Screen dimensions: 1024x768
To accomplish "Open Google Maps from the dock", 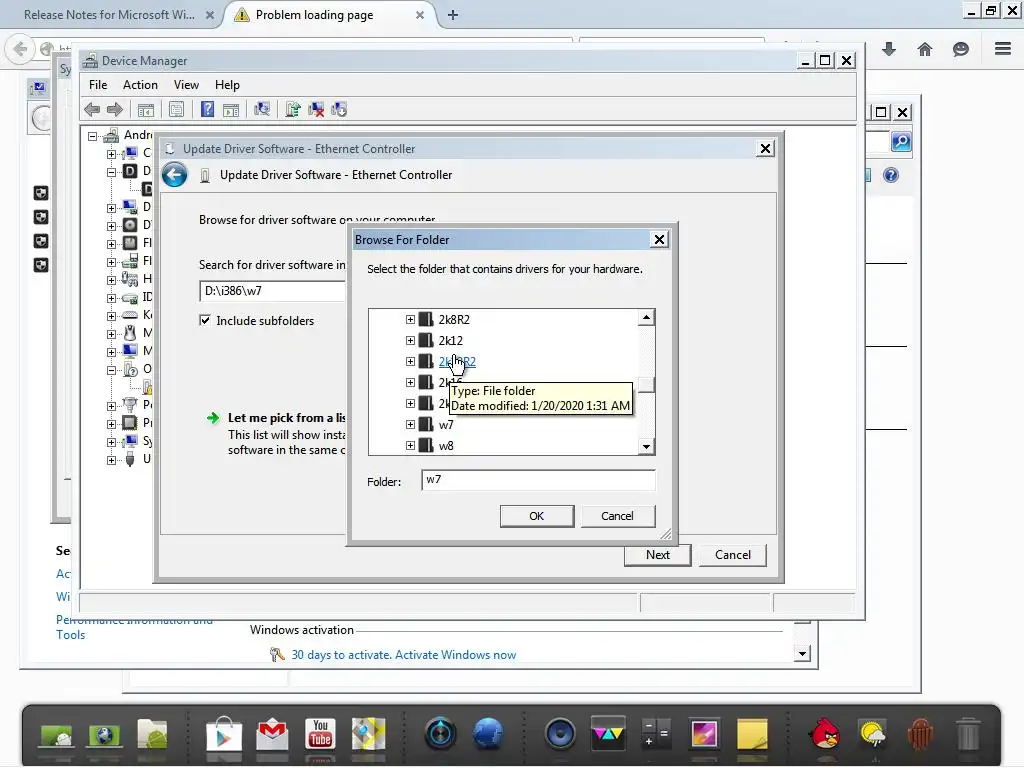I will (369, 734).
